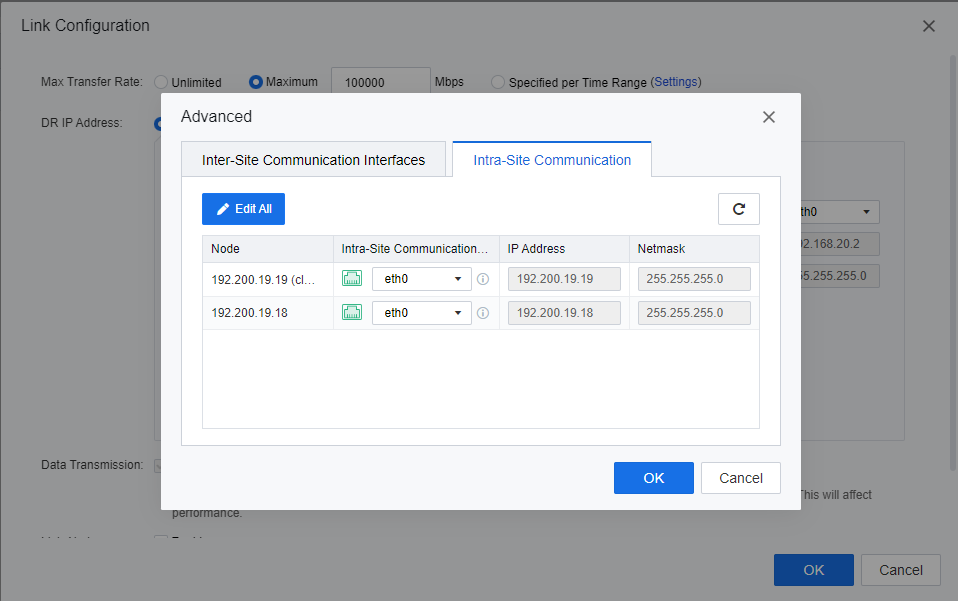
Task: Open eth0 dropdown for node 192.200.19.18
Action: (x=421, y=313)
